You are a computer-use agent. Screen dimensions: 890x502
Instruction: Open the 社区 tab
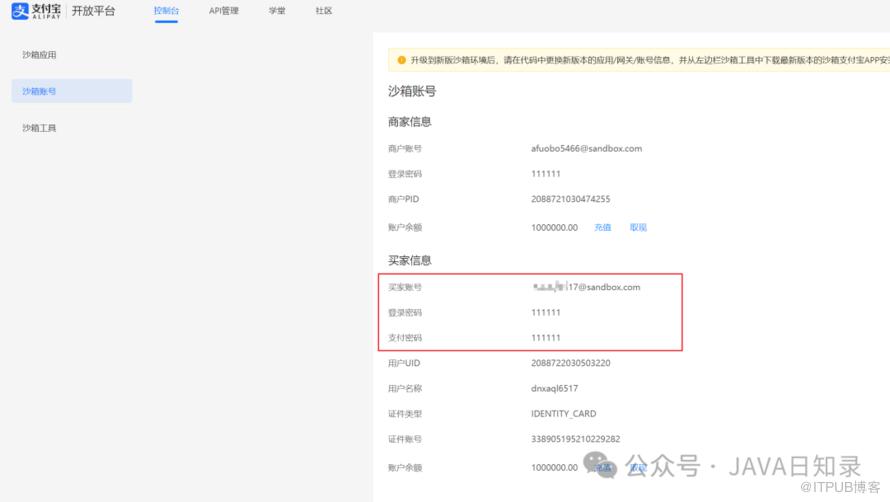(324, 11)
